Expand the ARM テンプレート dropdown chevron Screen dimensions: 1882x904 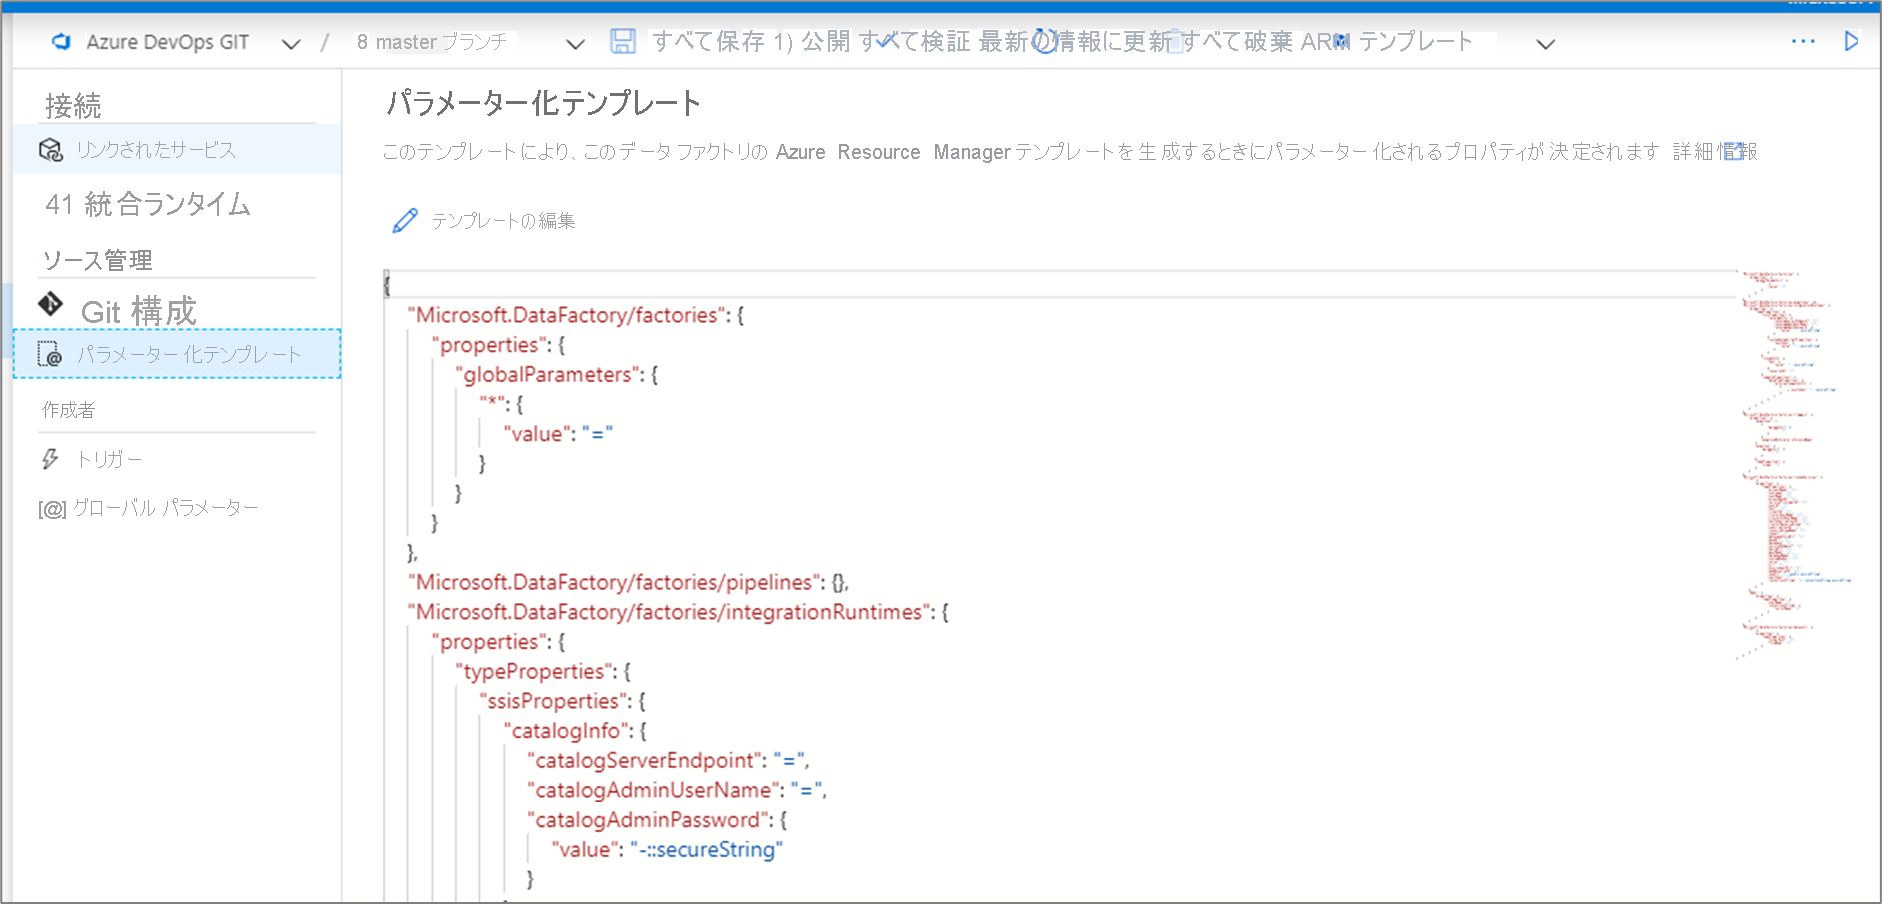tap(1545, 44)
